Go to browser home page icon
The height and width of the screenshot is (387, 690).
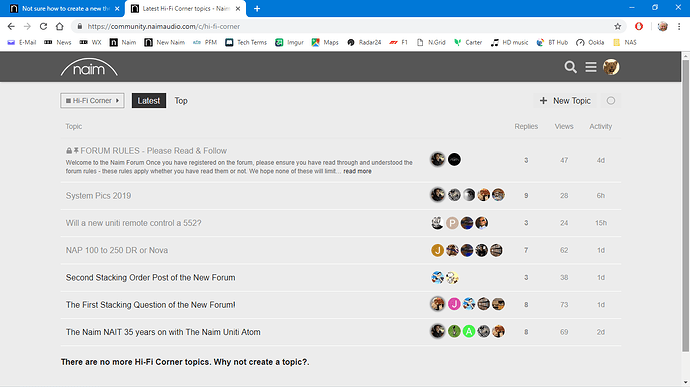pos(59,26)
